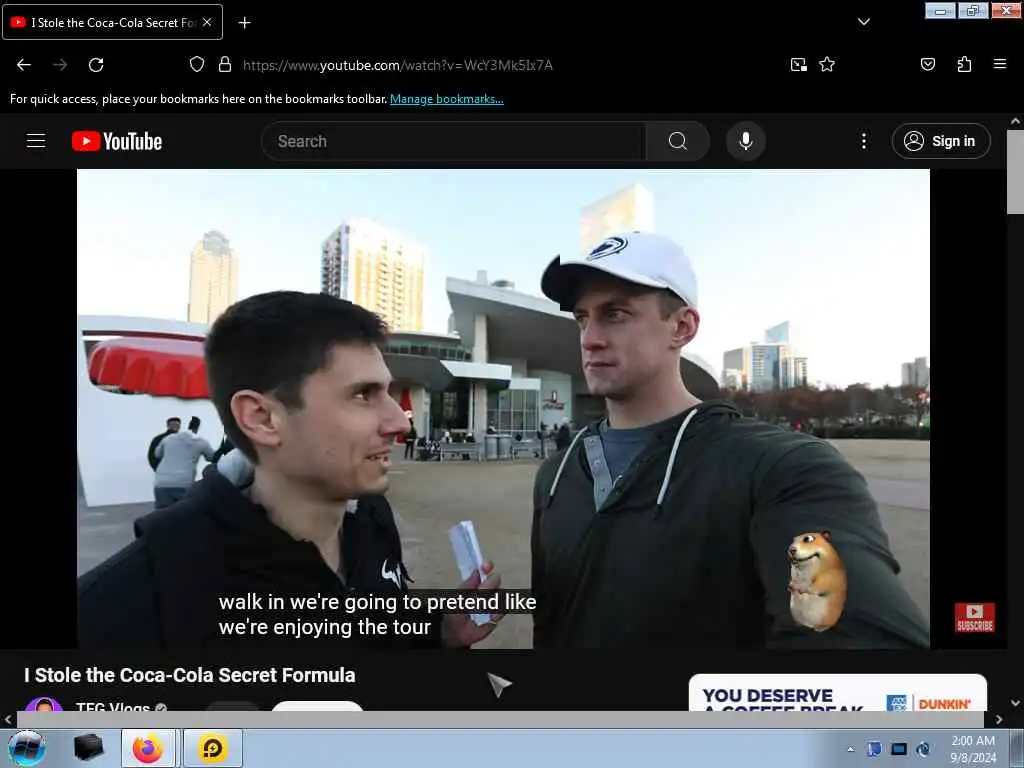Open the Firefox application menu
This screenshot has height=768, width=1024.
1000,64
